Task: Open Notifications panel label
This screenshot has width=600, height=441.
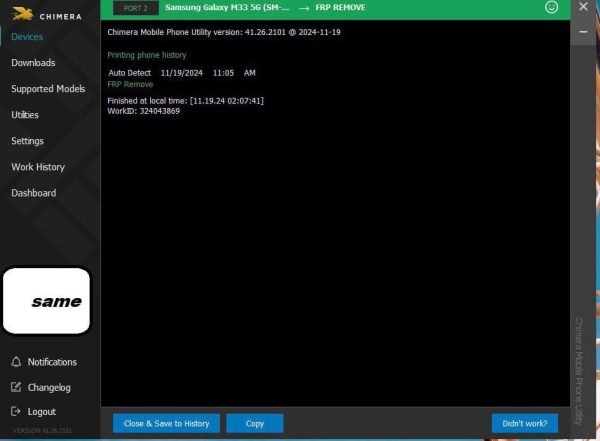Action: 52,362
